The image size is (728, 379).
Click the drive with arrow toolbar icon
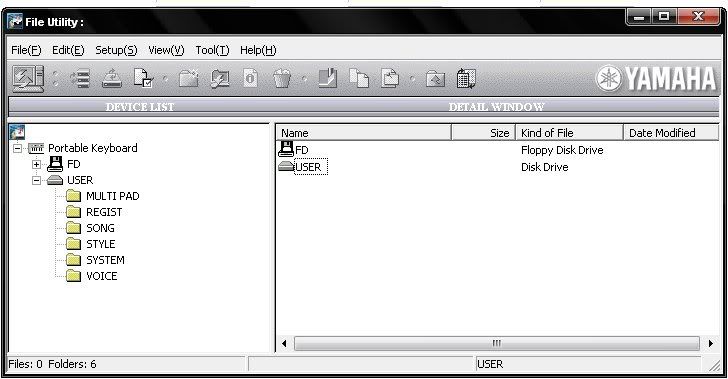(x=112, y=78)
